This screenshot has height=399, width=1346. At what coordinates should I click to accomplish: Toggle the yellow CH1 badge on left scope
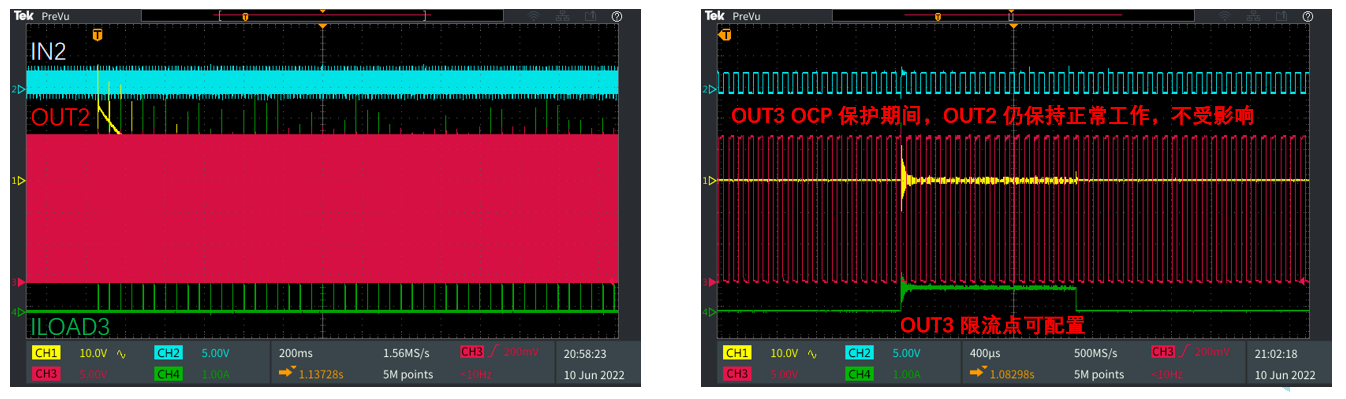tap(45, 353)
